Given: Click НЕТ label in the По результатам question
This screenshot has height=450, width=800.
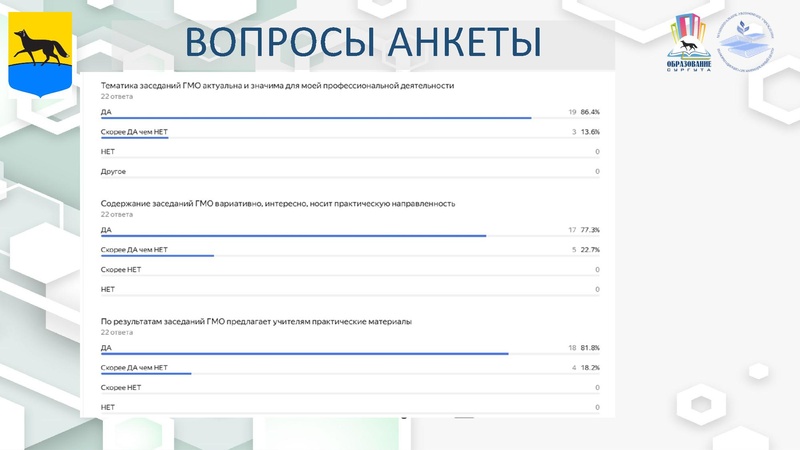Looking at the screenshot, I should coord(108,407).
